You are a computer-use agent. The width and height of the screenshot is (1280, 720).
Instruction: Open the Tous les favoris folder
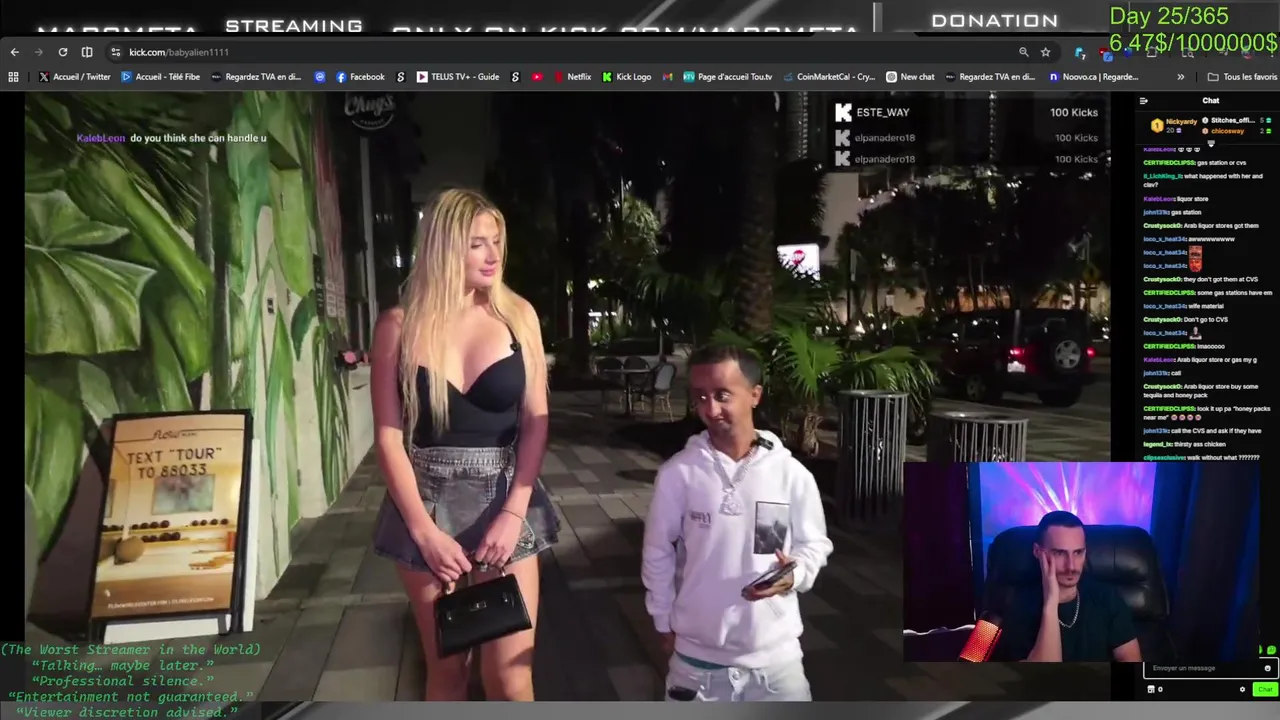pos(1242,77)
